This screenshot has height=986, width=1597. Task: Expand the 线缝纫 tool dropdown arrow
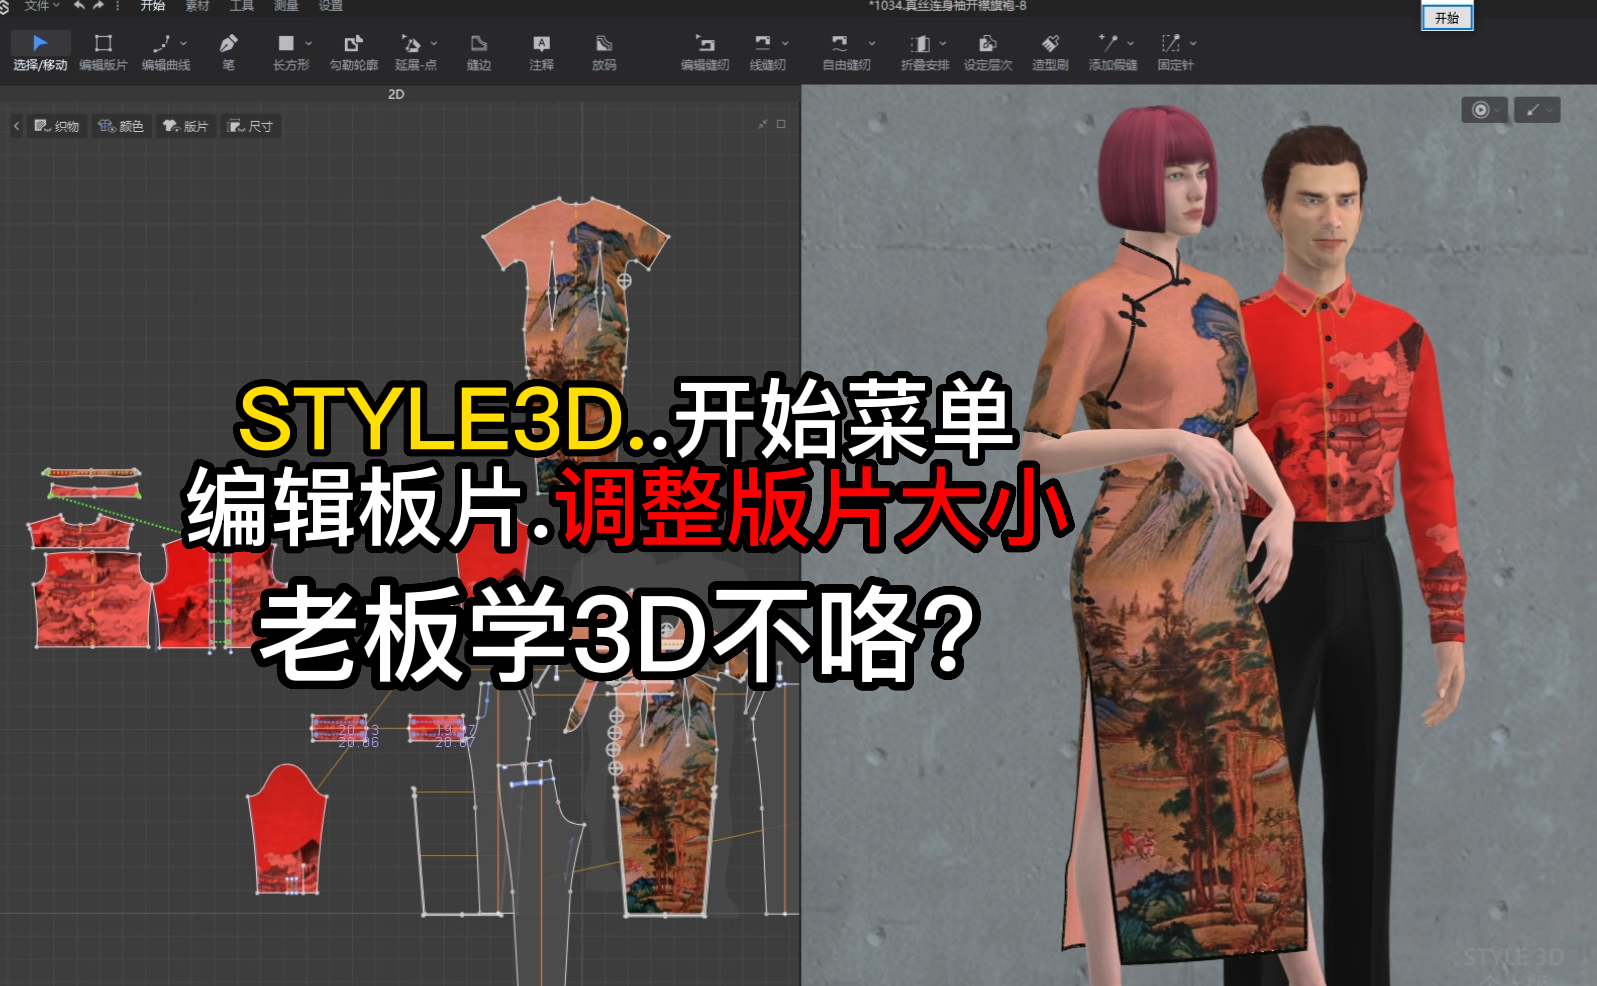pyautogui.click(x=785, y=43)
